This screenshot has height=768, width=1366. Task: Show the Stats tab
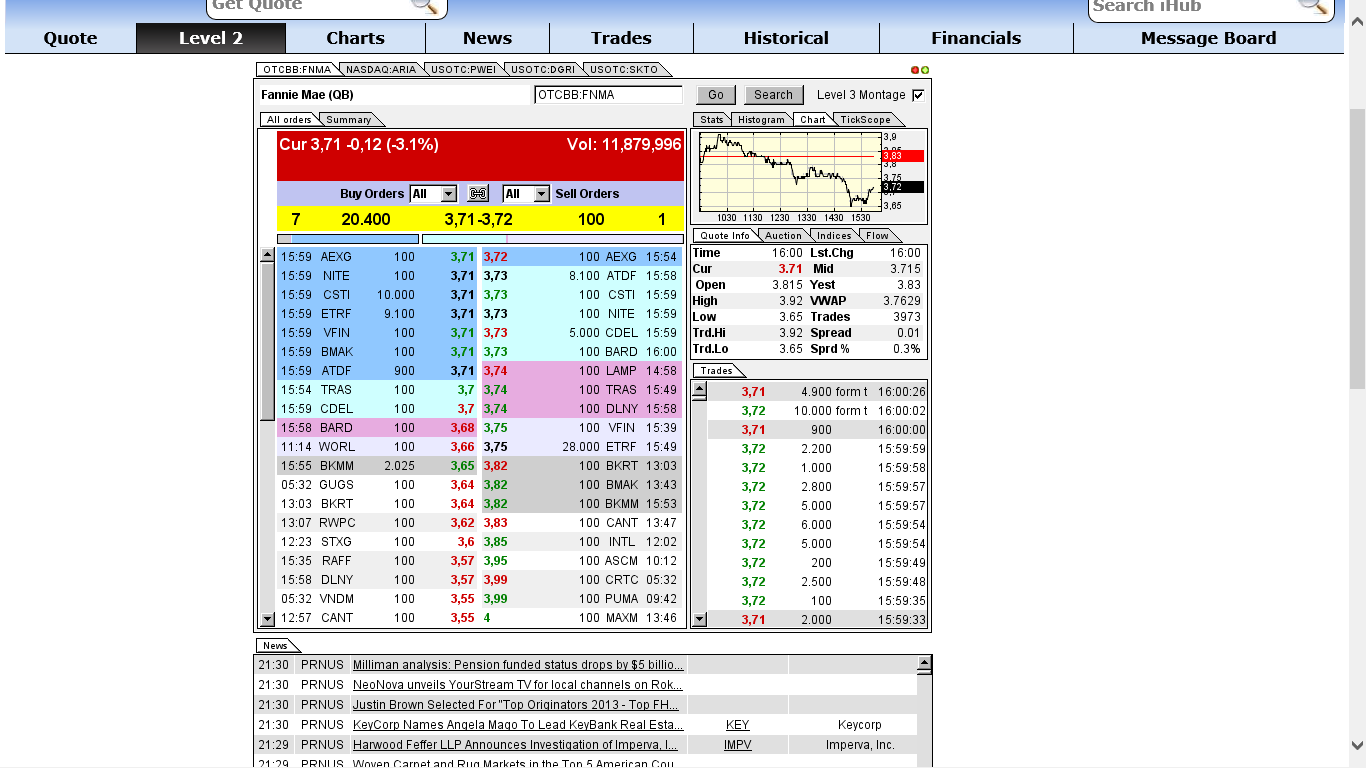[712, 120]
